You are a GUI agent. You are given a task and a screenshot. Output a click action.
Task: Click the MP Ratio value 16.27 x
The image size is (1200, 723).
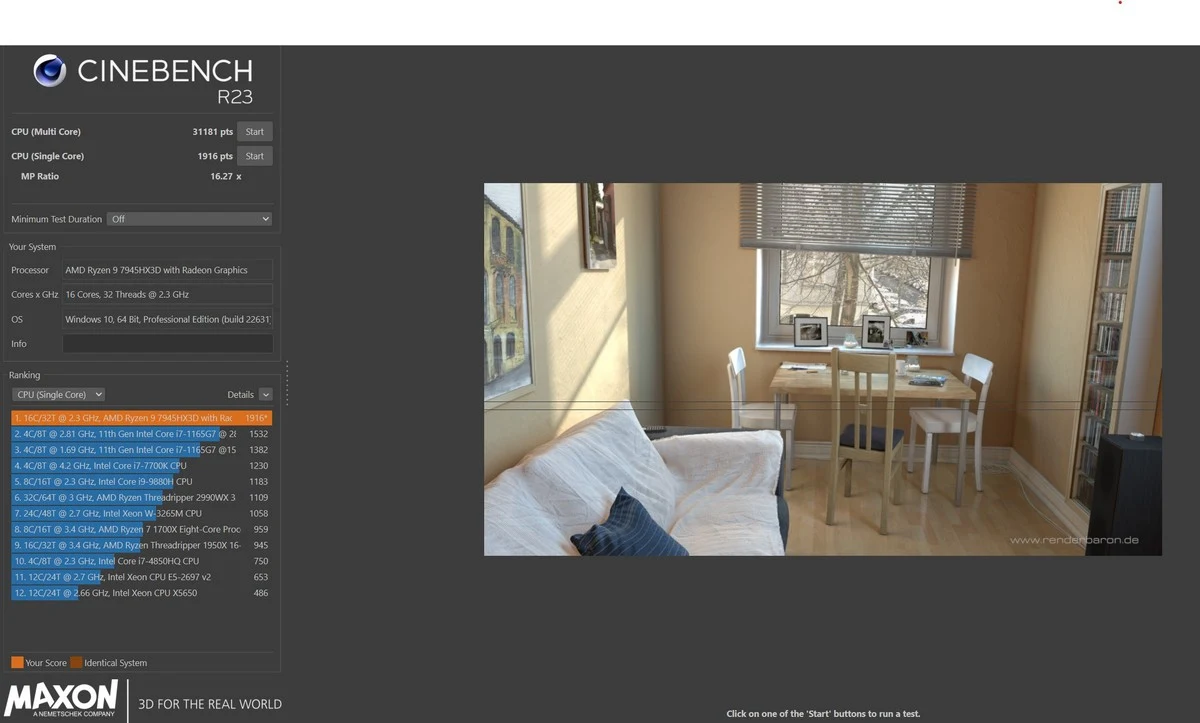(225, 176)
